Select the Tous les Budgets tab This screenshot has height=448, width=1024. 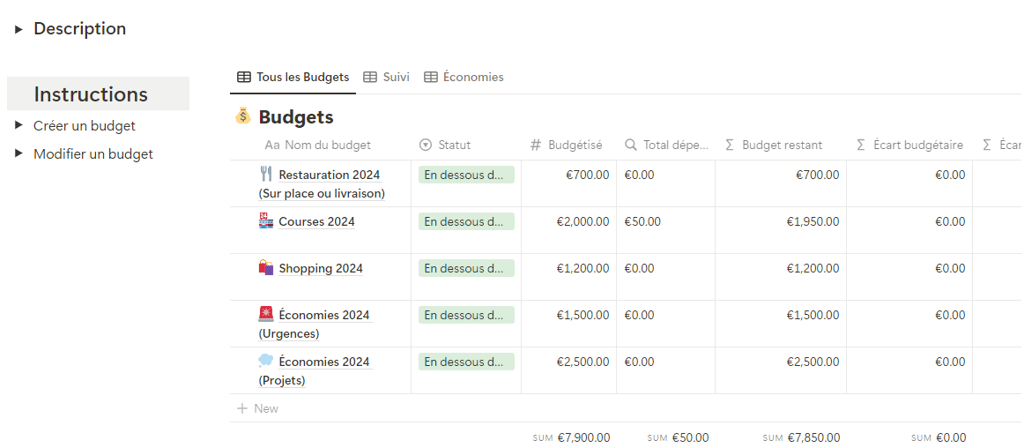(x=293, y=77)
